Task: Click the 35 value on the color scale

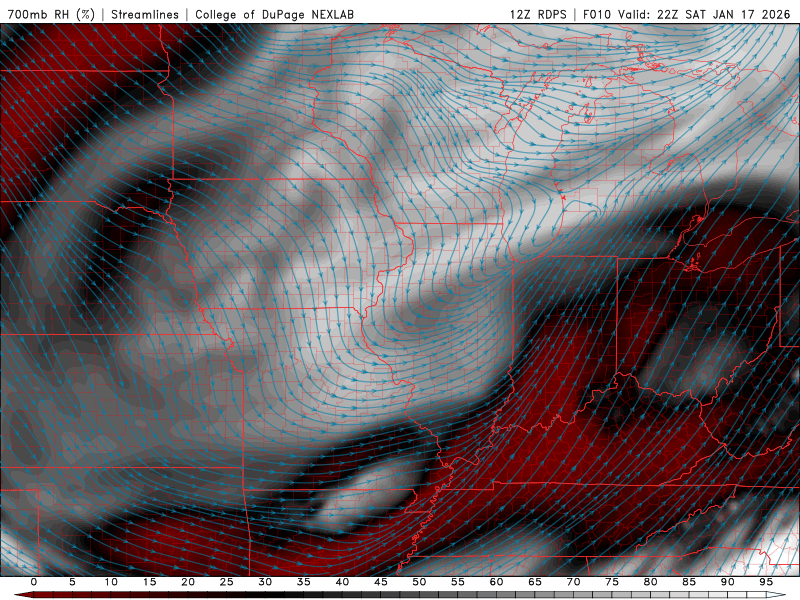Action: [304, 582]
